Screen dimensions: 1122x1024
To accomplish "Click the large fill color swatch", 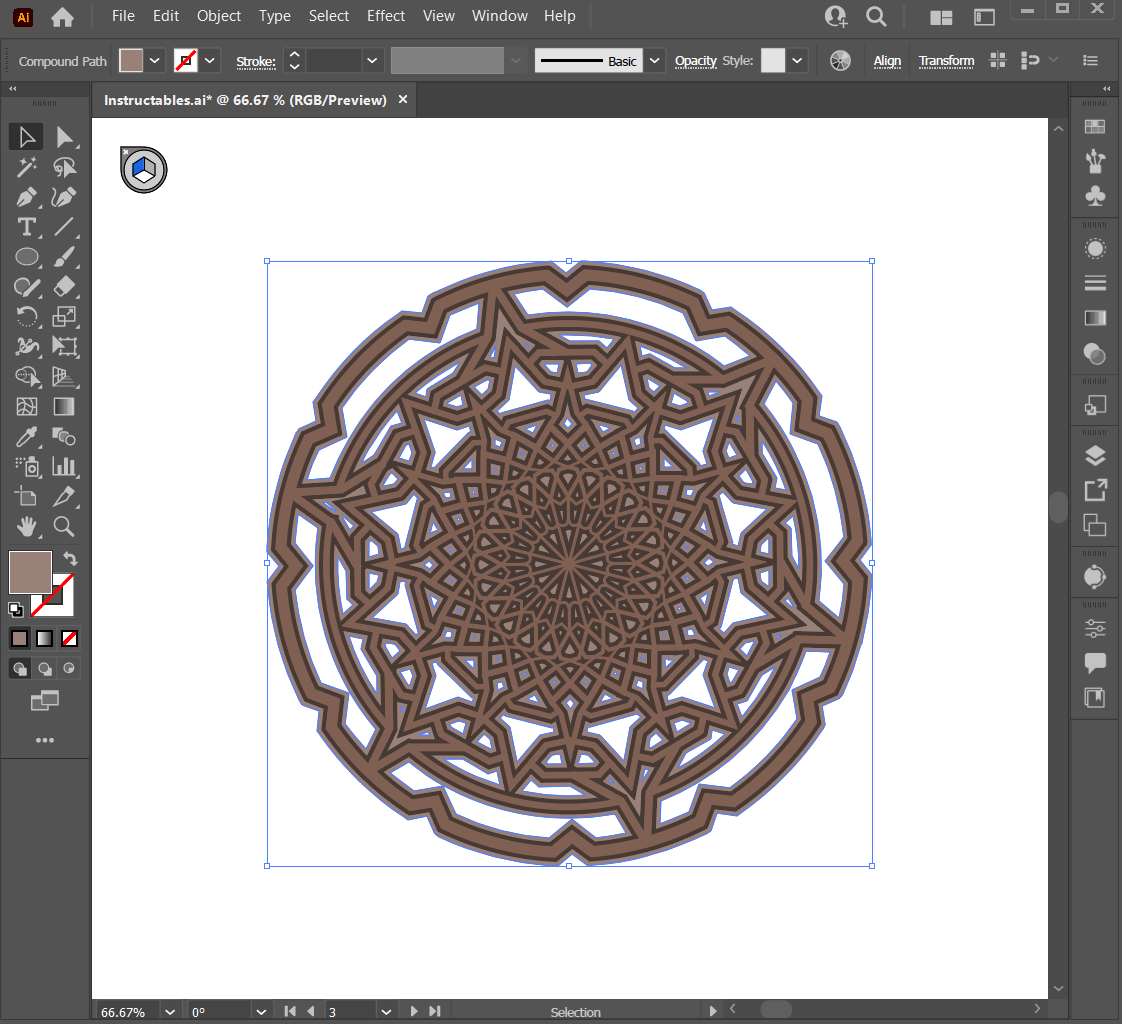I will click(30, 572).
